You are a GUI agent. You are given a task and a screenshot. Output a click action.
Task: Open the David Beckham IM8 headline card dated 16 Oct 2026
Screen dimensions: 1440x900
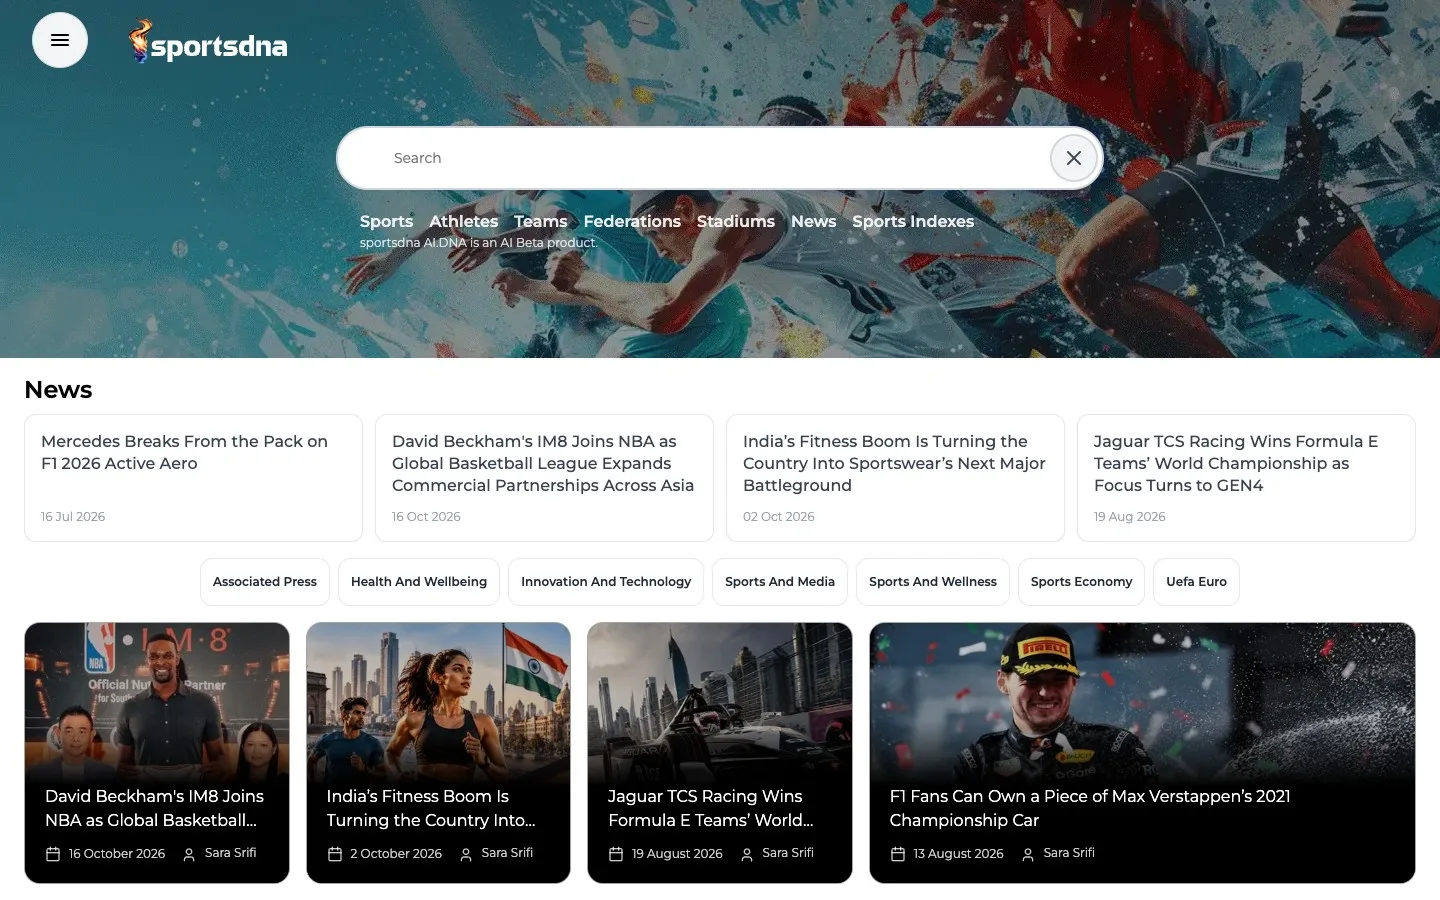click(x=544, y=478)
